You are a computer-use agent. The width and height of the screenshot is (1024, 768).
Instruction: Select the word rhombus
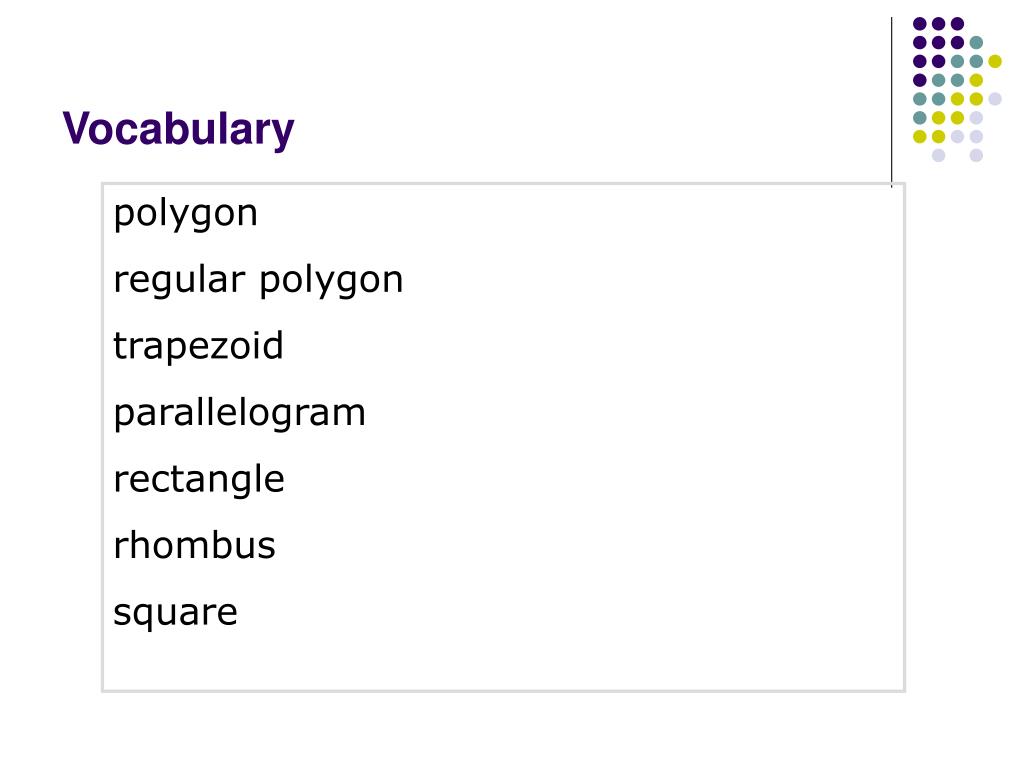coord(194,545)
